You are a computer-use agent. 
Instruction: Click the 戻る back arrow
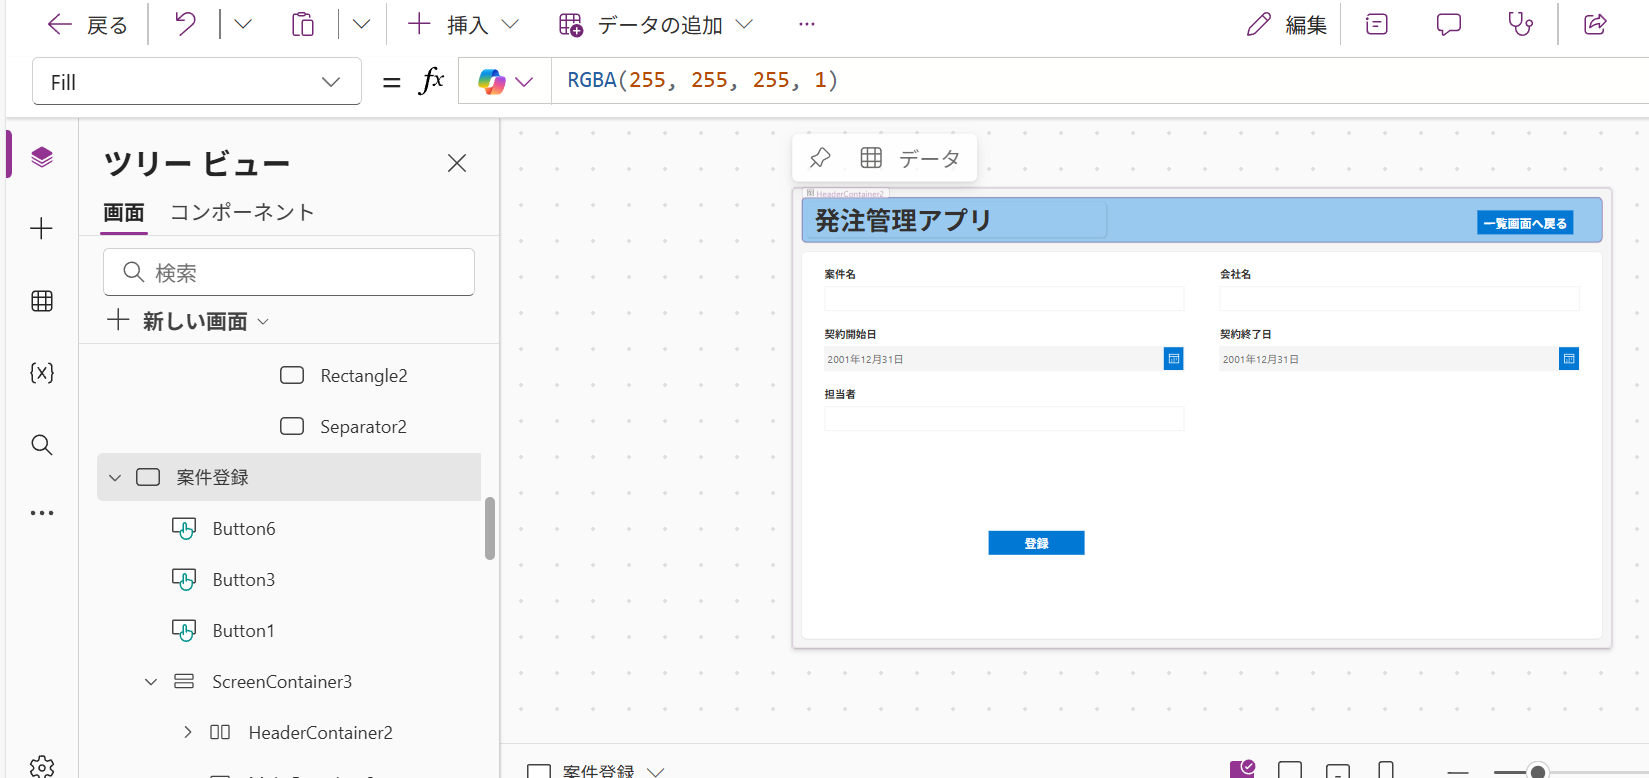[x=60, y=25]
